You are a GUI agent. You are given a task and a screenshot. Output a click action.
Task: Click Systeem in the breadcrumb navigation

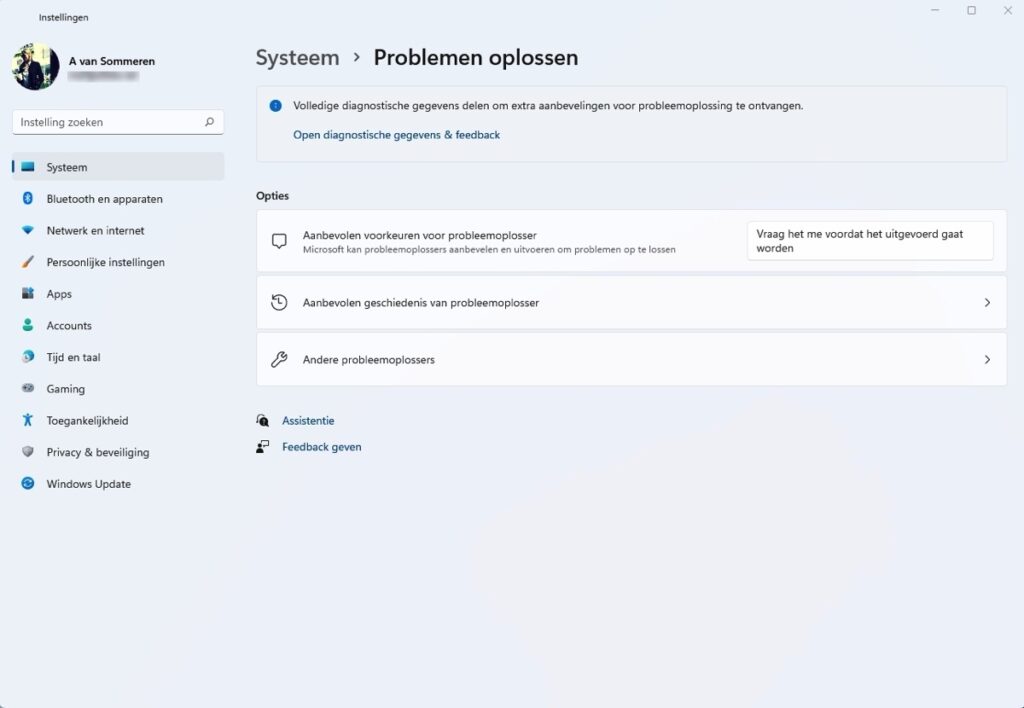point(297,58)
